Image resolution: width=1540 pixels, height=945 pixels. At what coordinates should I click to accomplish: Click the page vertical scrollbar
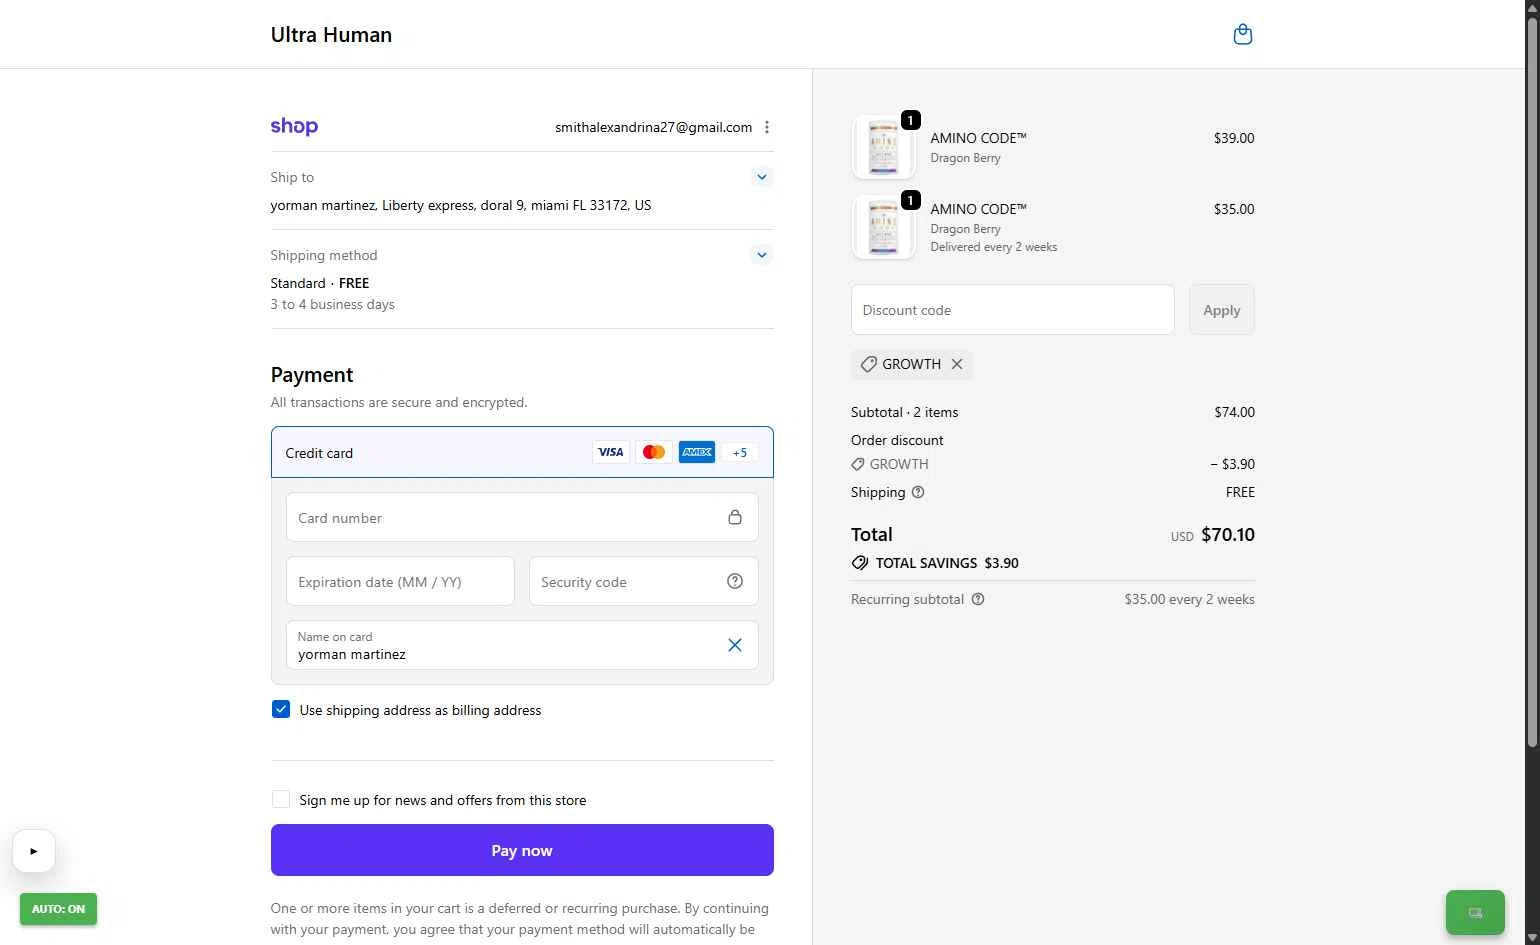pos(1532,380)
